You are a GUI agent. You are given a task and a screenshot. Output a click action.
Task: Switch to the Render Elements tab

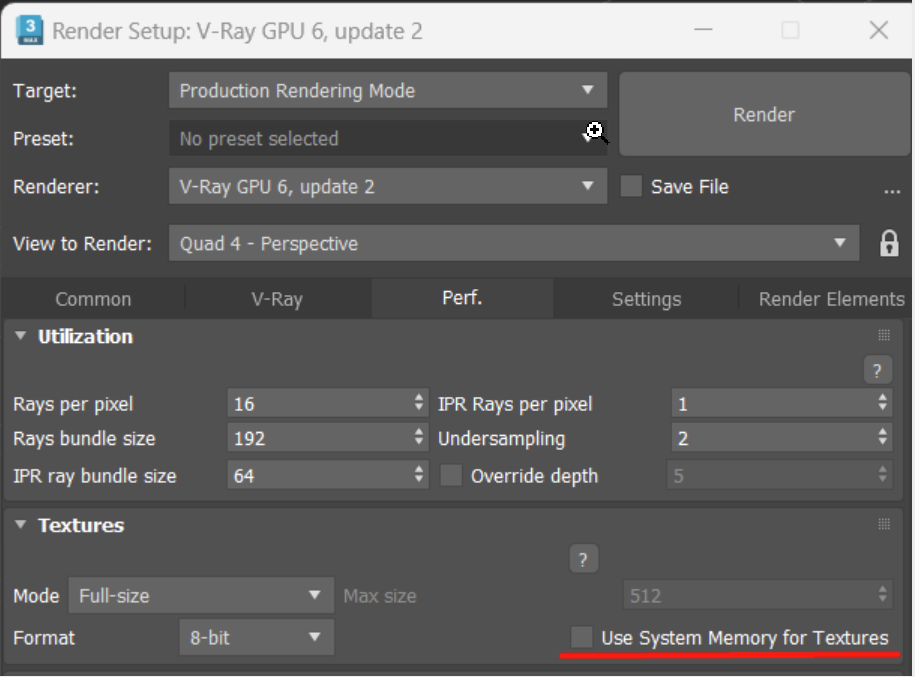pyautogui.click(x=830, y=299)
